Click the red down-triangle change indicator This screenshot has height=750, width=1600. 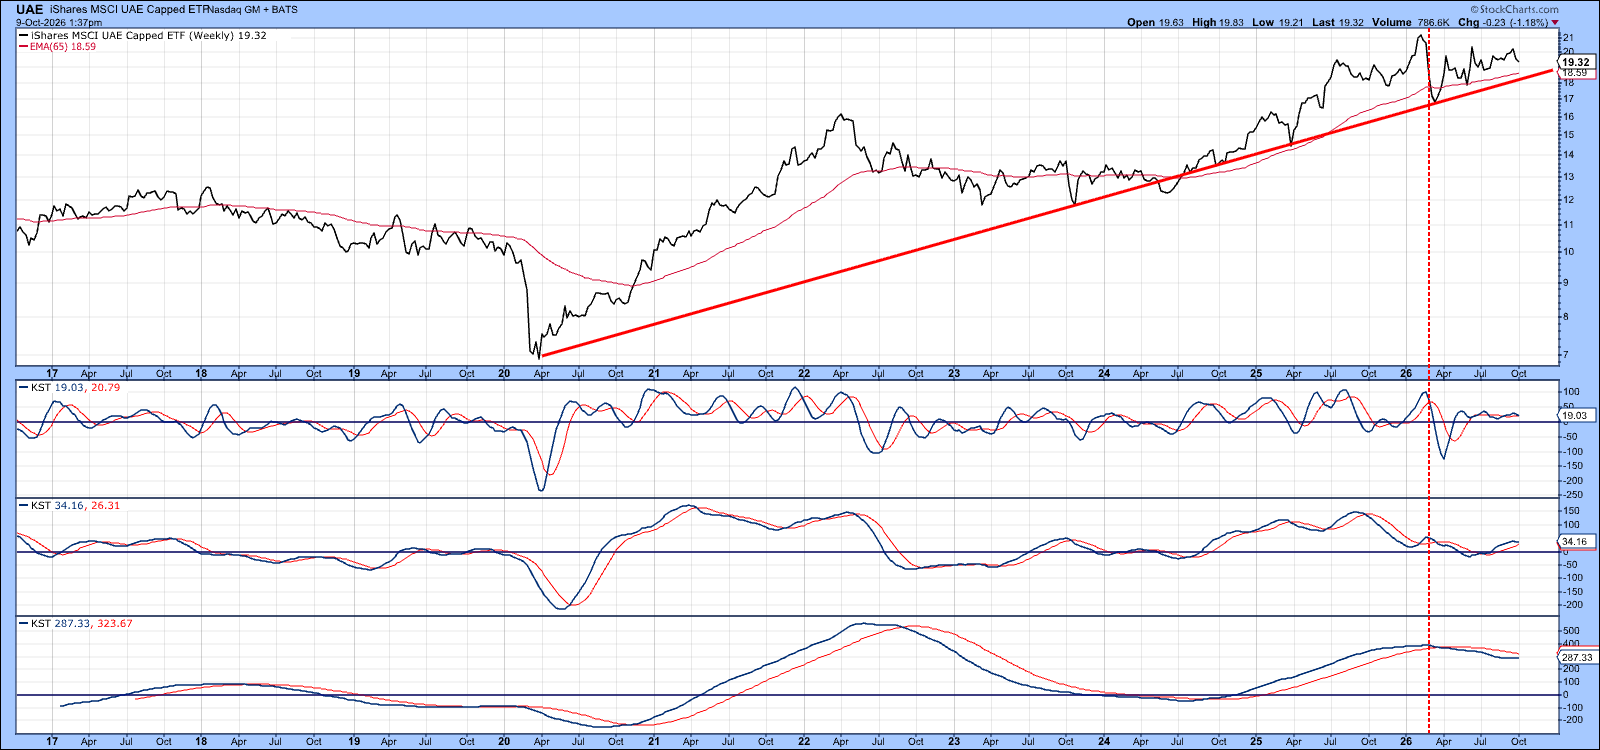pyautogui.click(x=1555, y=22)
